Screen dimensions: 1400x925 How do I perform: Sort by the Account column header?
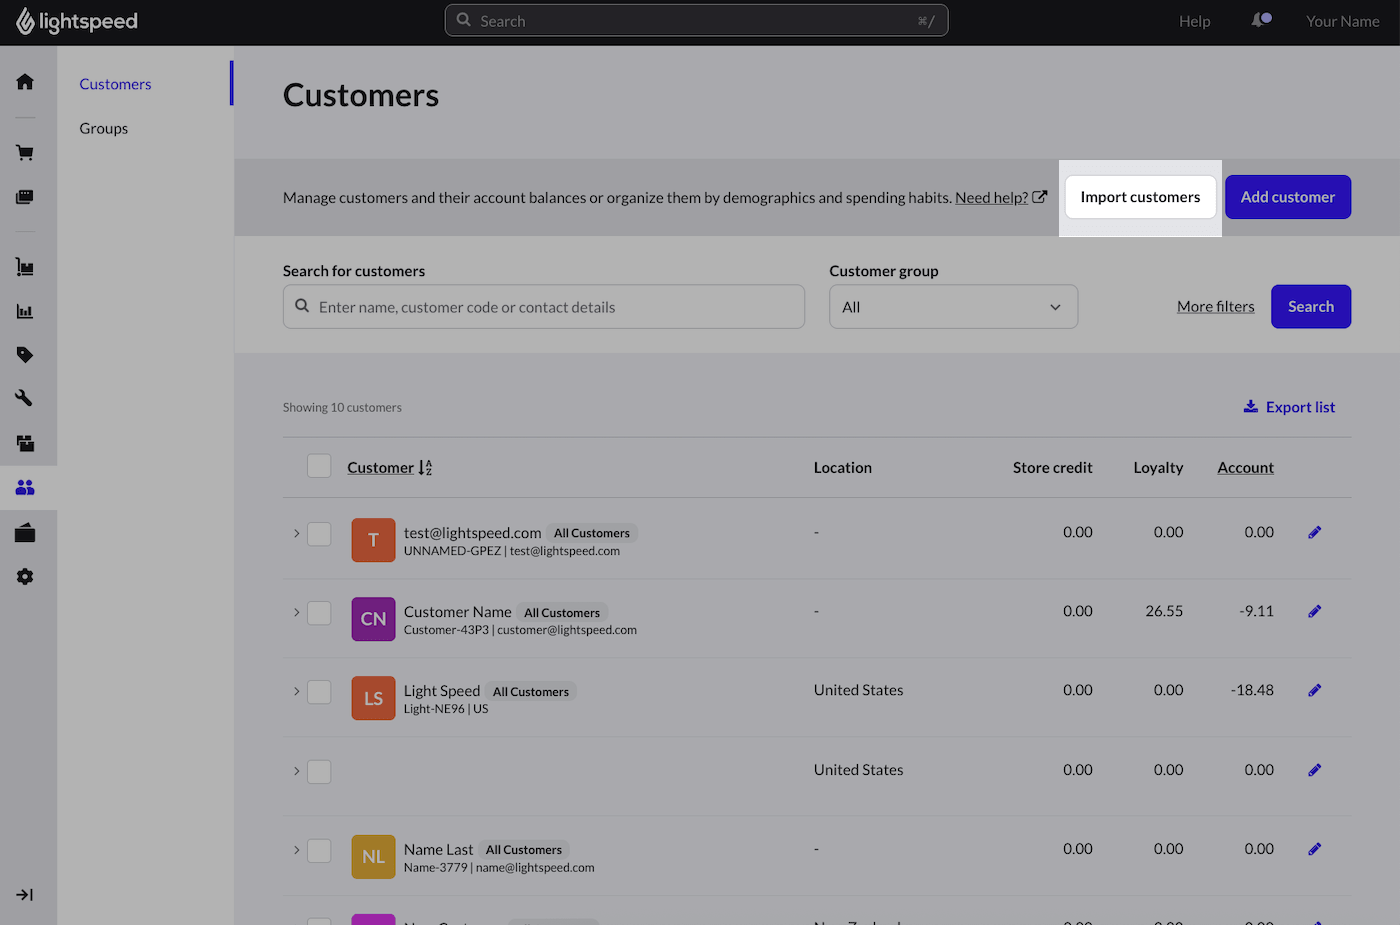1245,467
